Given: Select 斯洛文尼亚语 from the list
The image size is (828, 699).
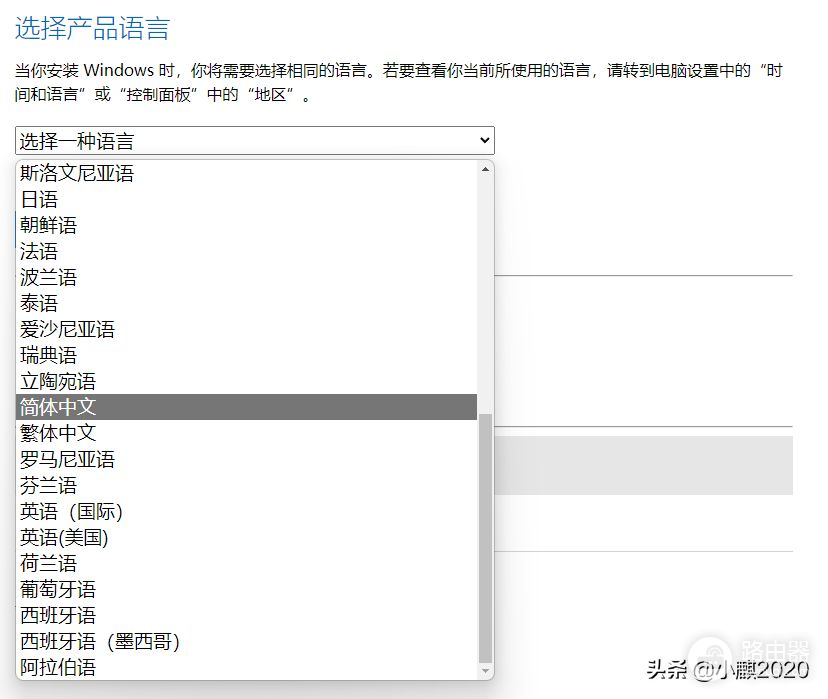Looking at the screenshot, I should click(246, 173).
